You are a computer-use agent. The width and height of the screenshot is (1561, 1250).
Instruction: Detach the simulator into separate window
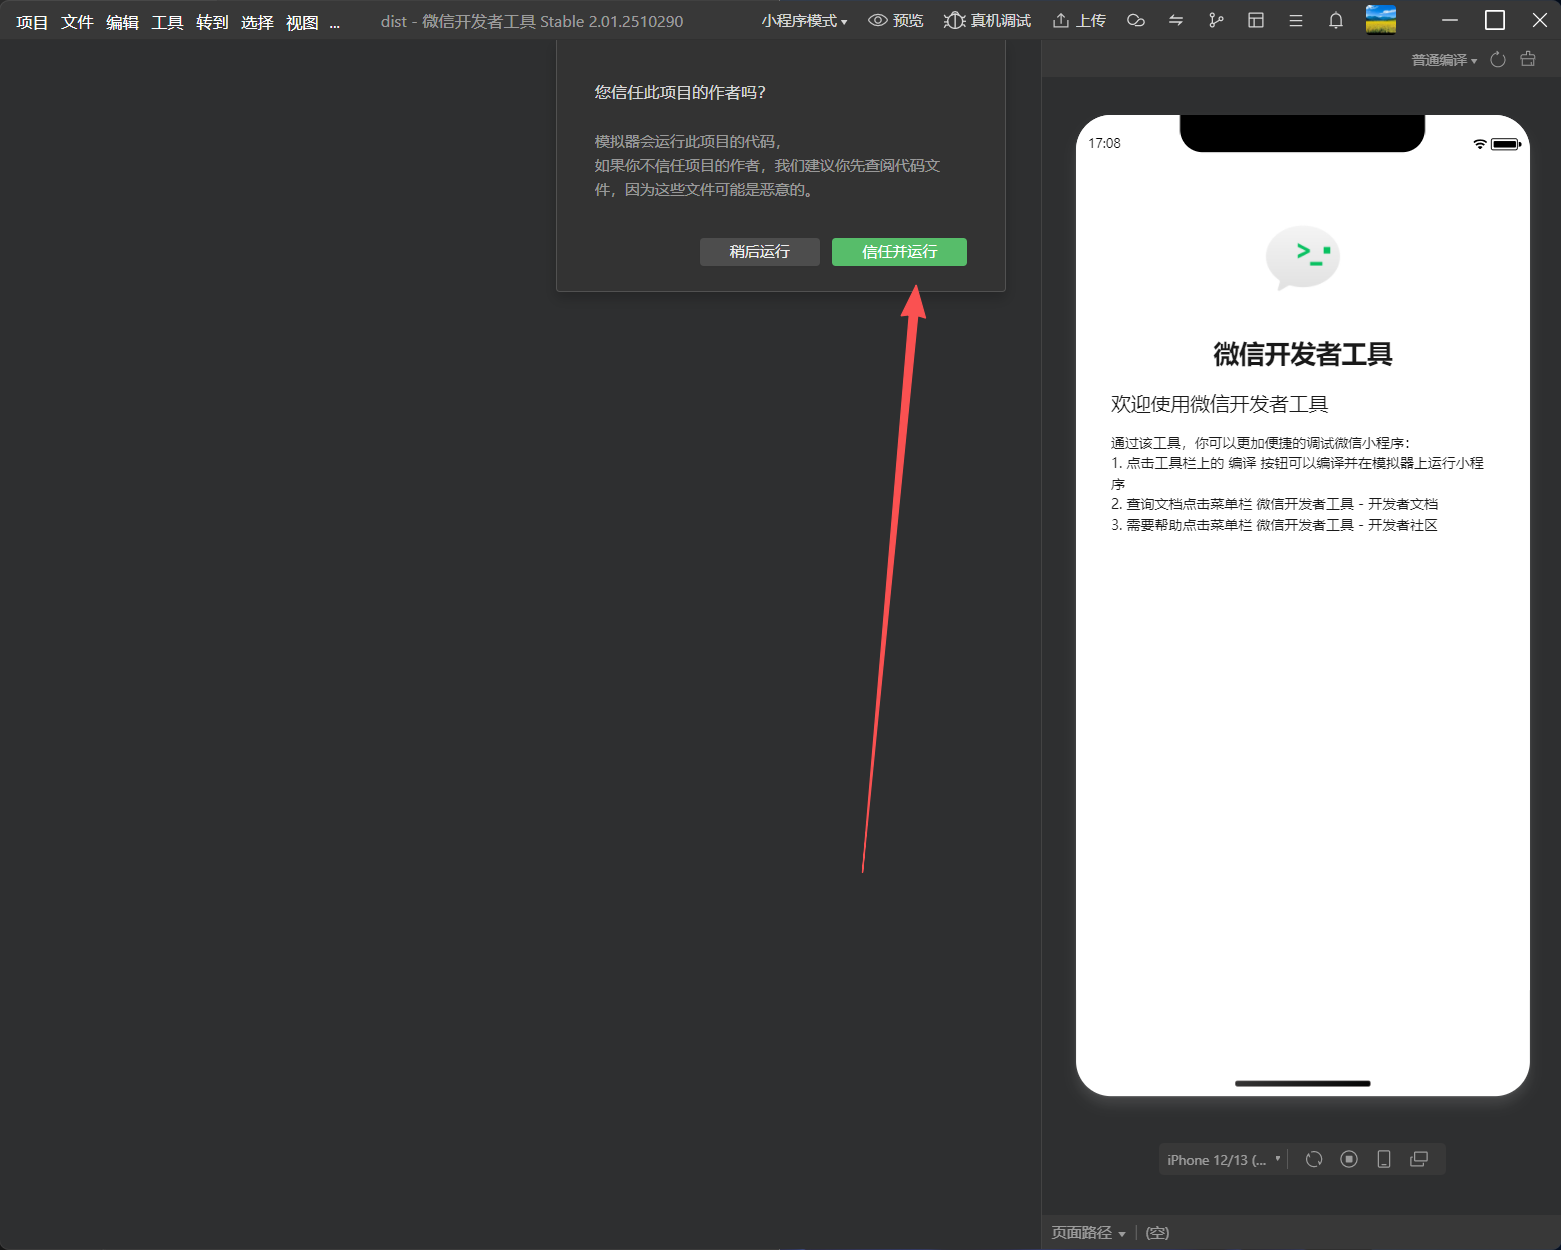[1419, 1159]
